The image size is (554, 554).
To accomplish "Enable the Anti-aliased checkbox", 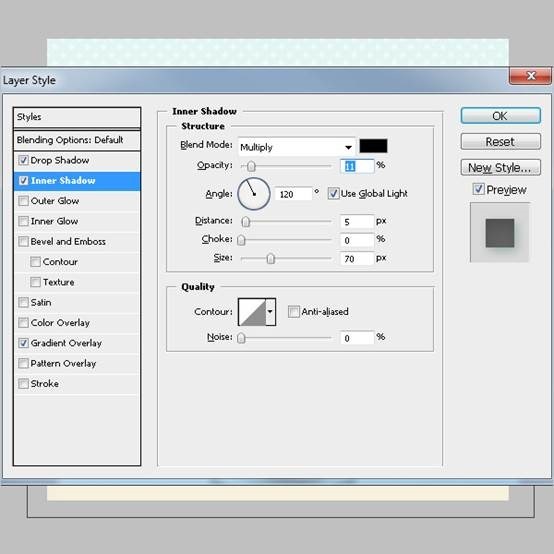I will [x=293, y=312].
